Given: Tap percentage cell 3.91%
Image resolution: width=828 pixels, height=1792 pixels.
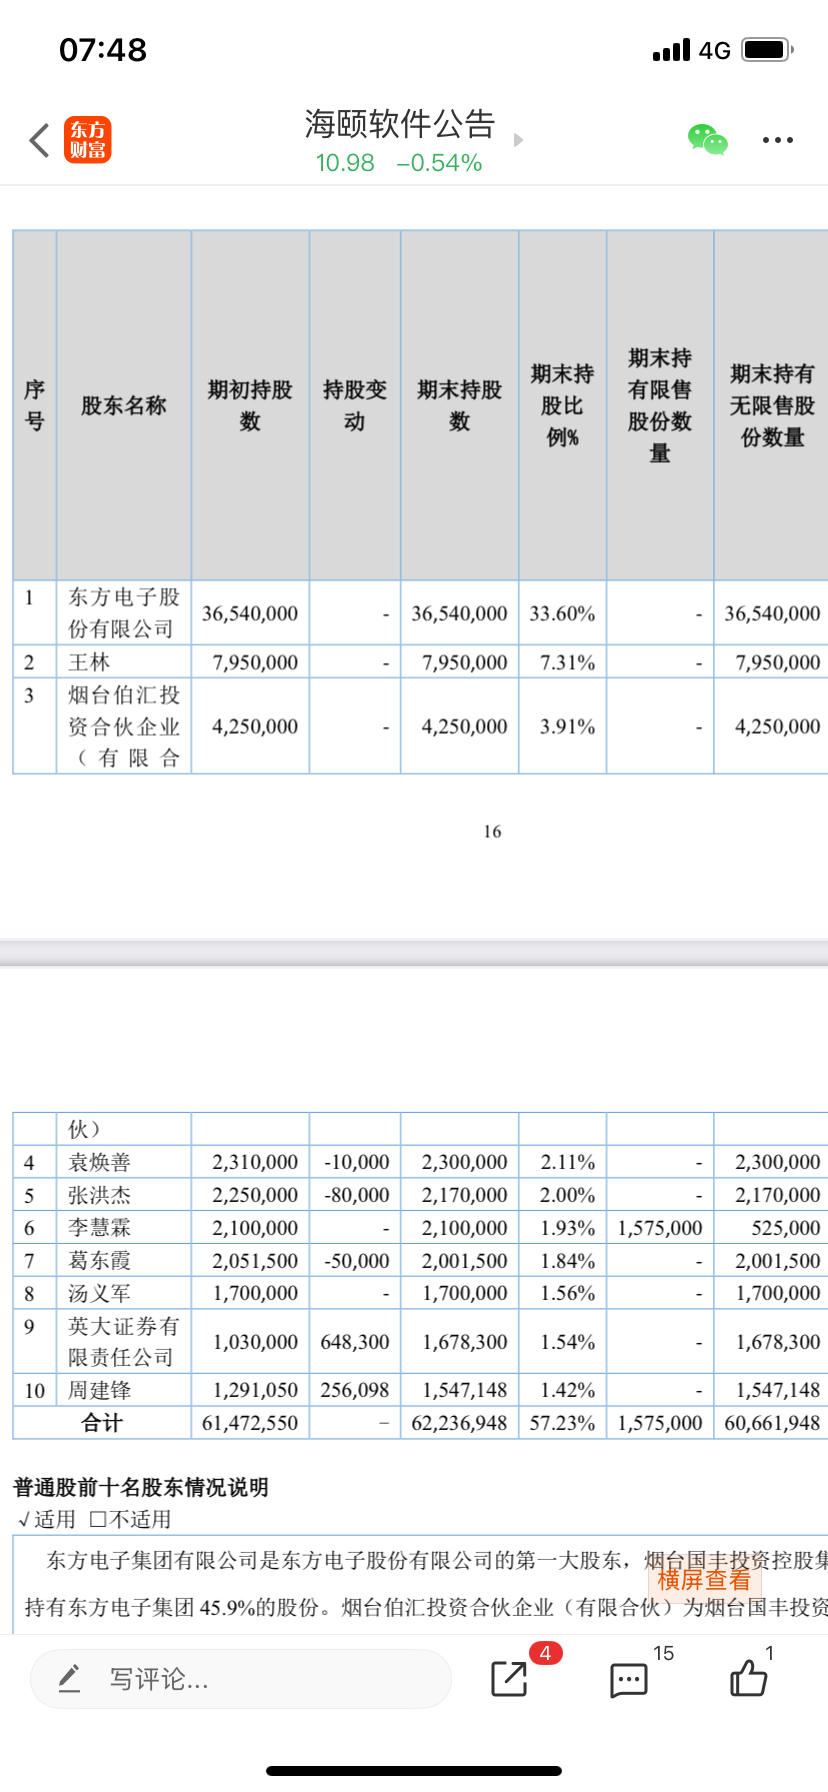Looking at the screenshot, I should click(567, 726).
